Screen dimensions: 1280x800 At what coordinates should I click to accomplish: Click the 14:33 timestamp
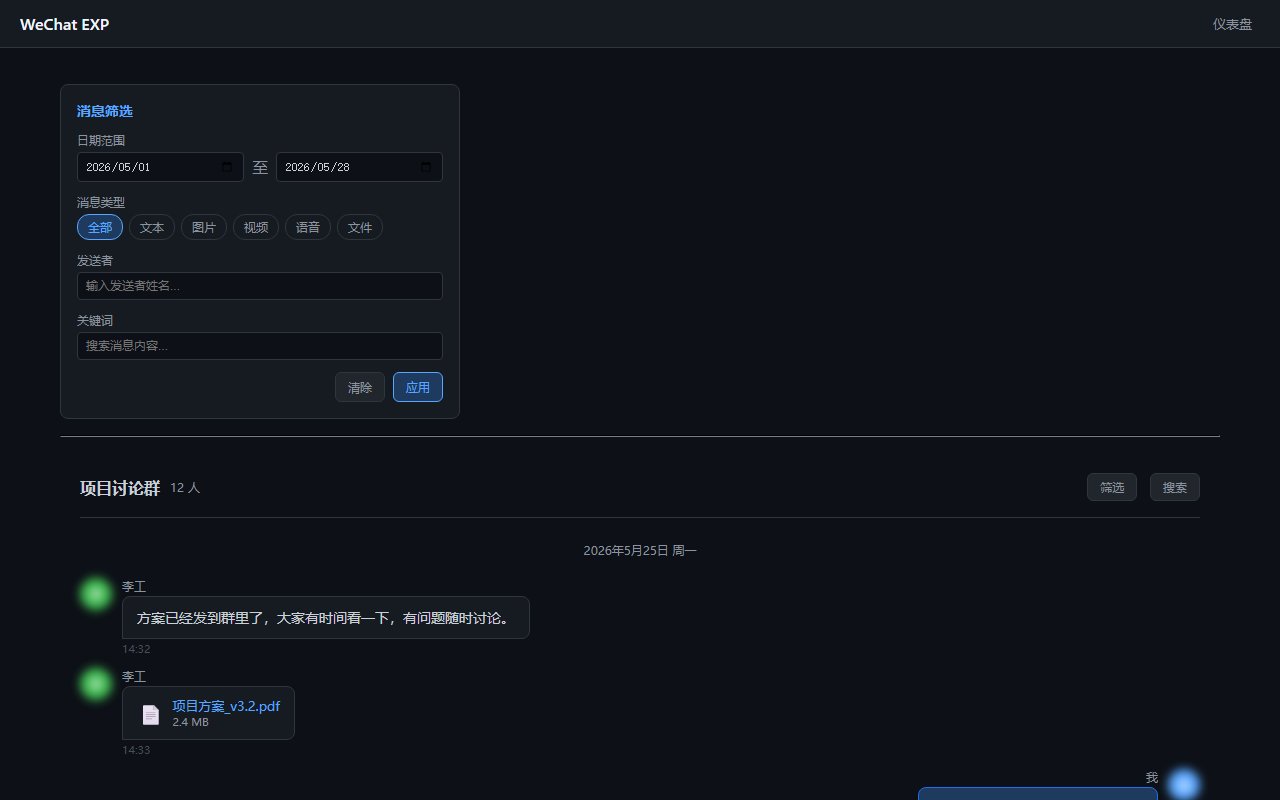[136, 750]
